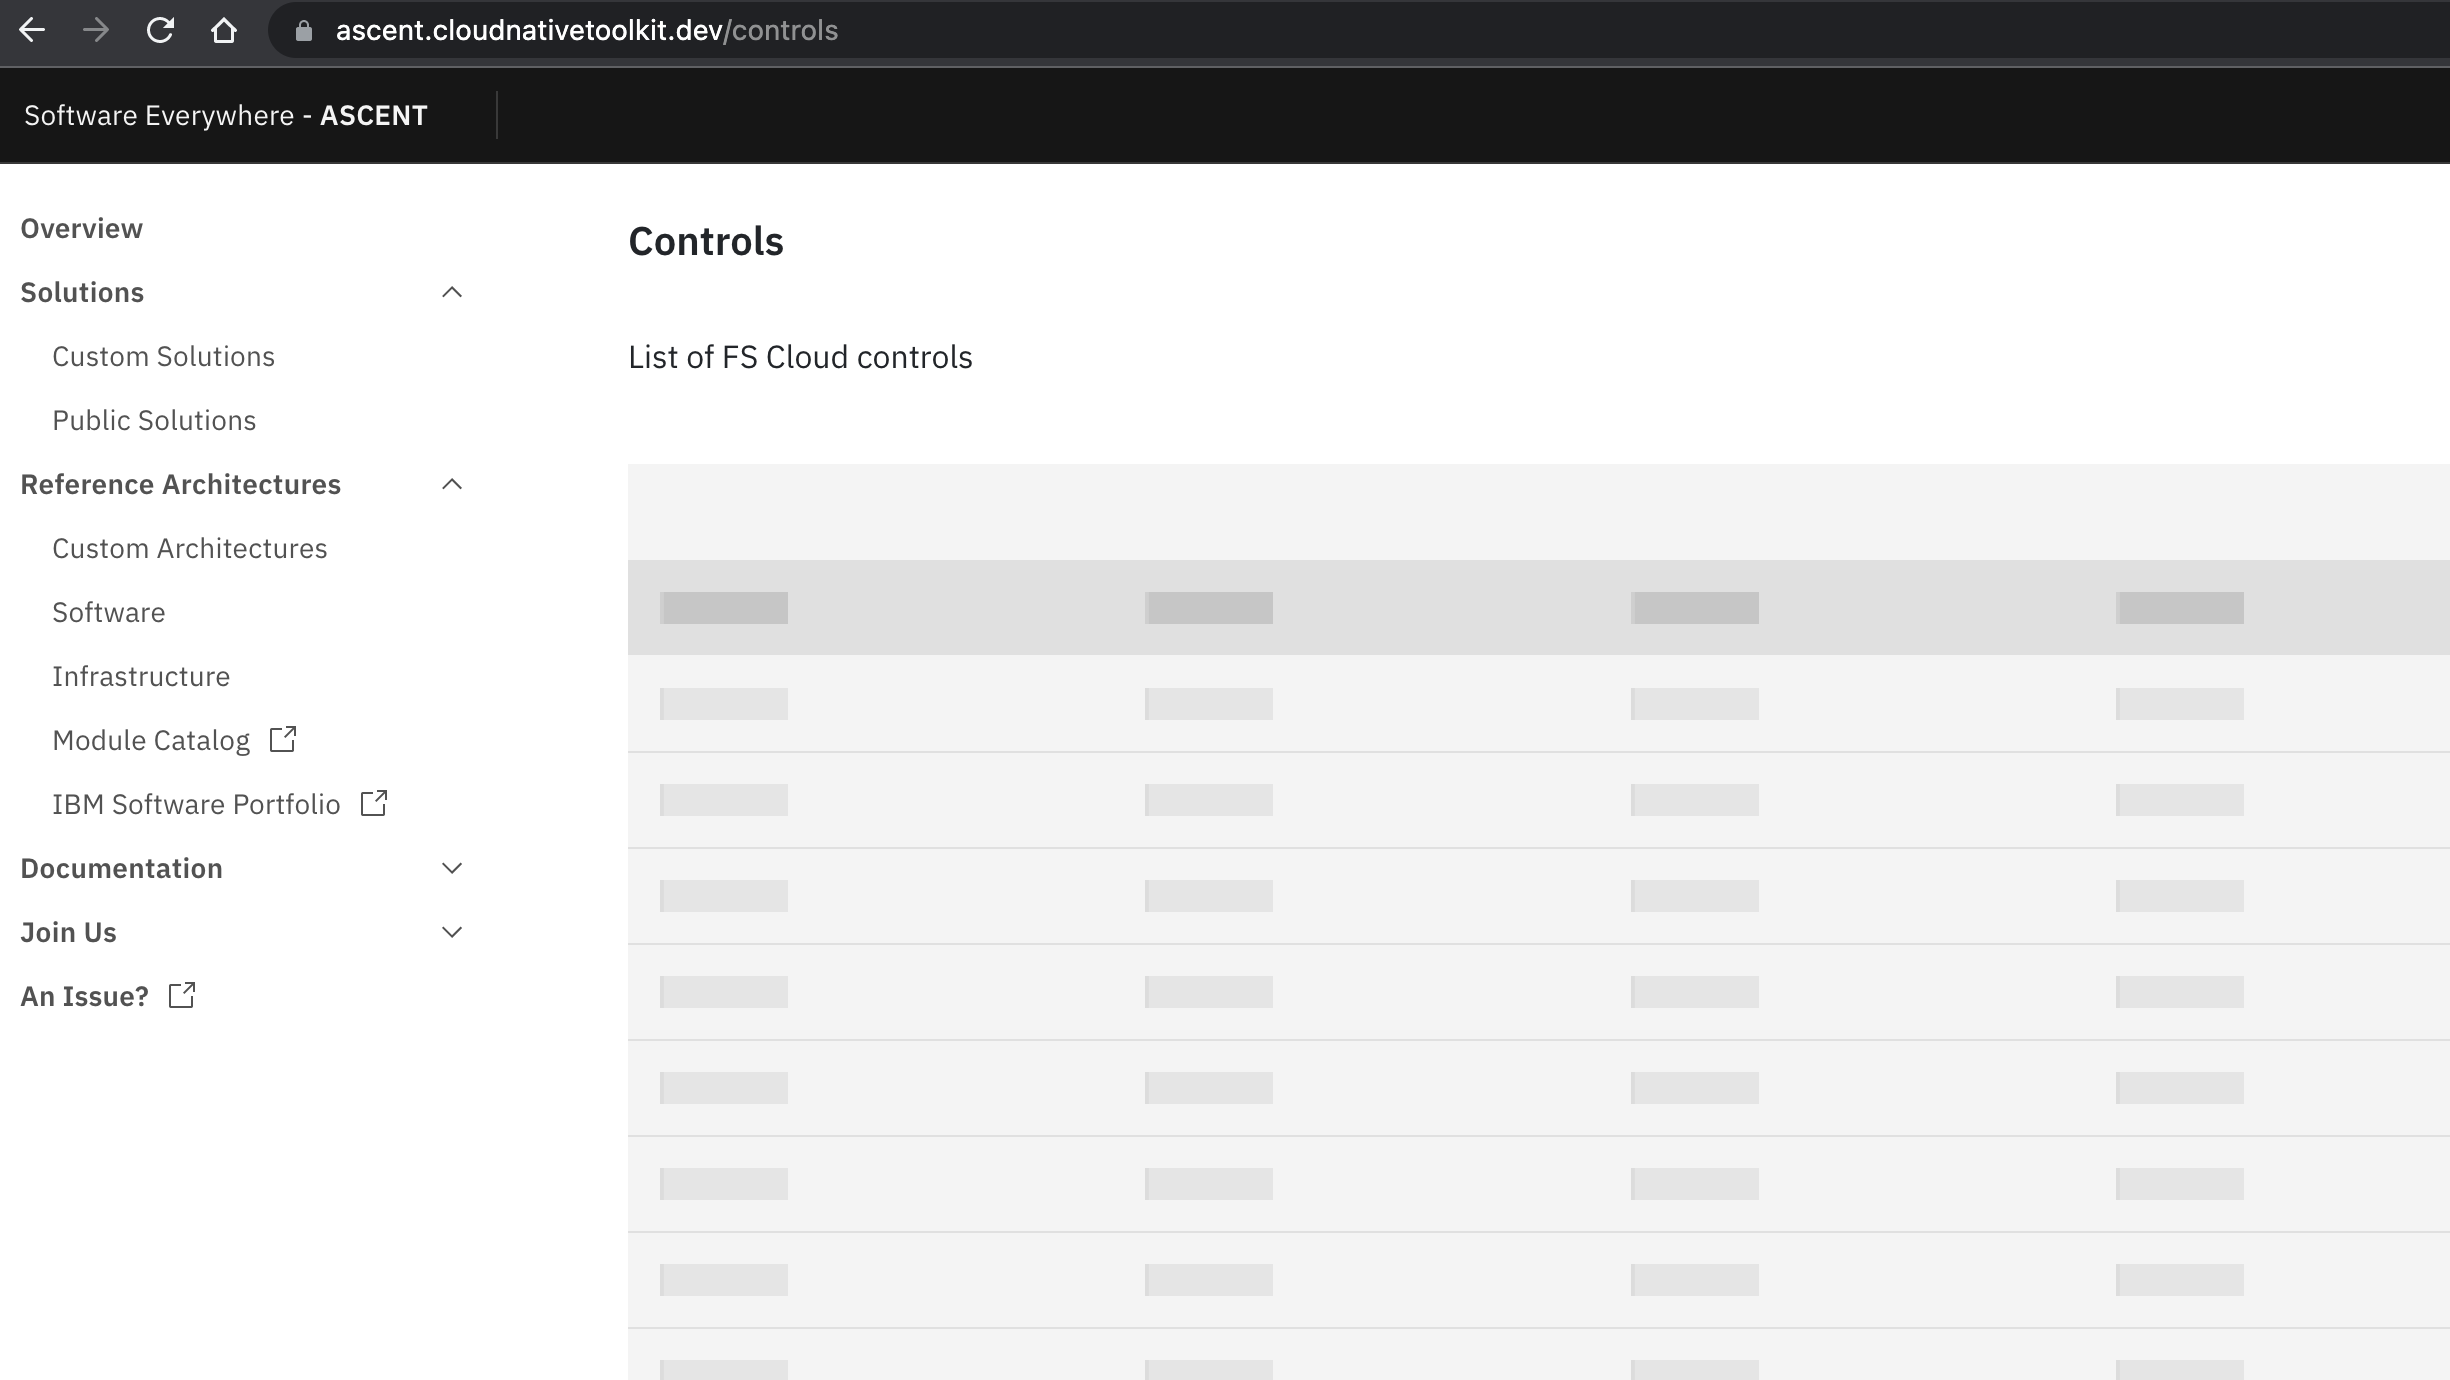Click the external link icon beside IBM Software Portfolio
2450x1380 pixels.
pyautogui.click(x=373, y=803)
